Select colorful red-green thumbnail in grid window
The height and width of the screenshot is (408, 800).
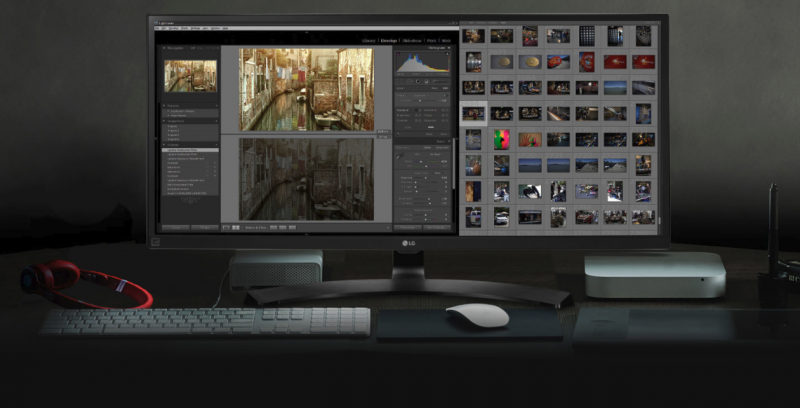point(502,139)
